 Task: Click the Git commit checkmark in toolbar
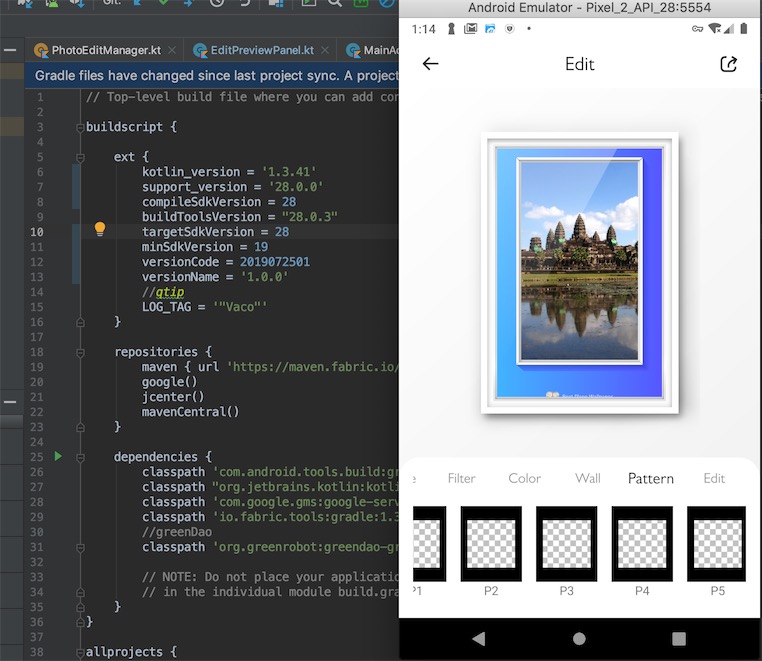163,2
